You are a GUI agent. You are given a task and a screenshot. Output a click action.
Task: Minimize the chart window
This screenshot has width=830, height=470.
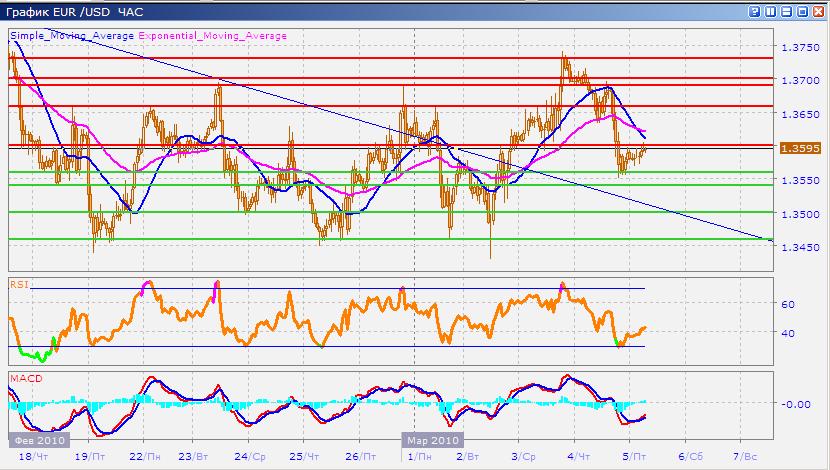pos(786,11)
